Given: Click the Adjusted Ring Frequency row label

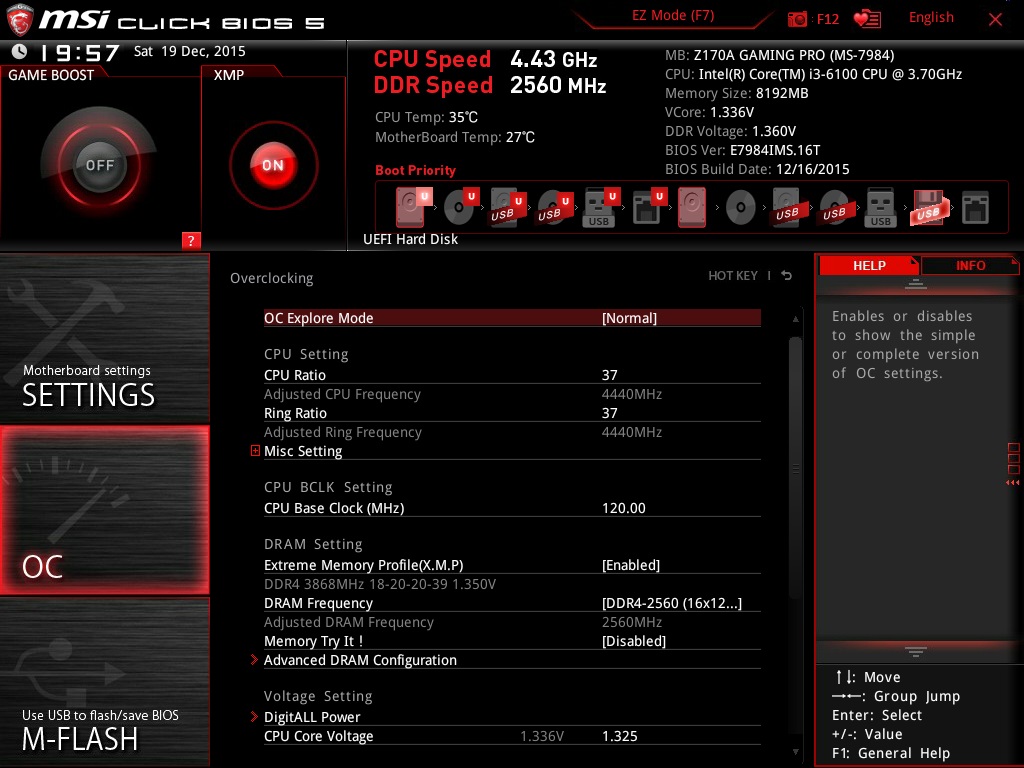Looking at the screenshot, I should tap(343, 432).
